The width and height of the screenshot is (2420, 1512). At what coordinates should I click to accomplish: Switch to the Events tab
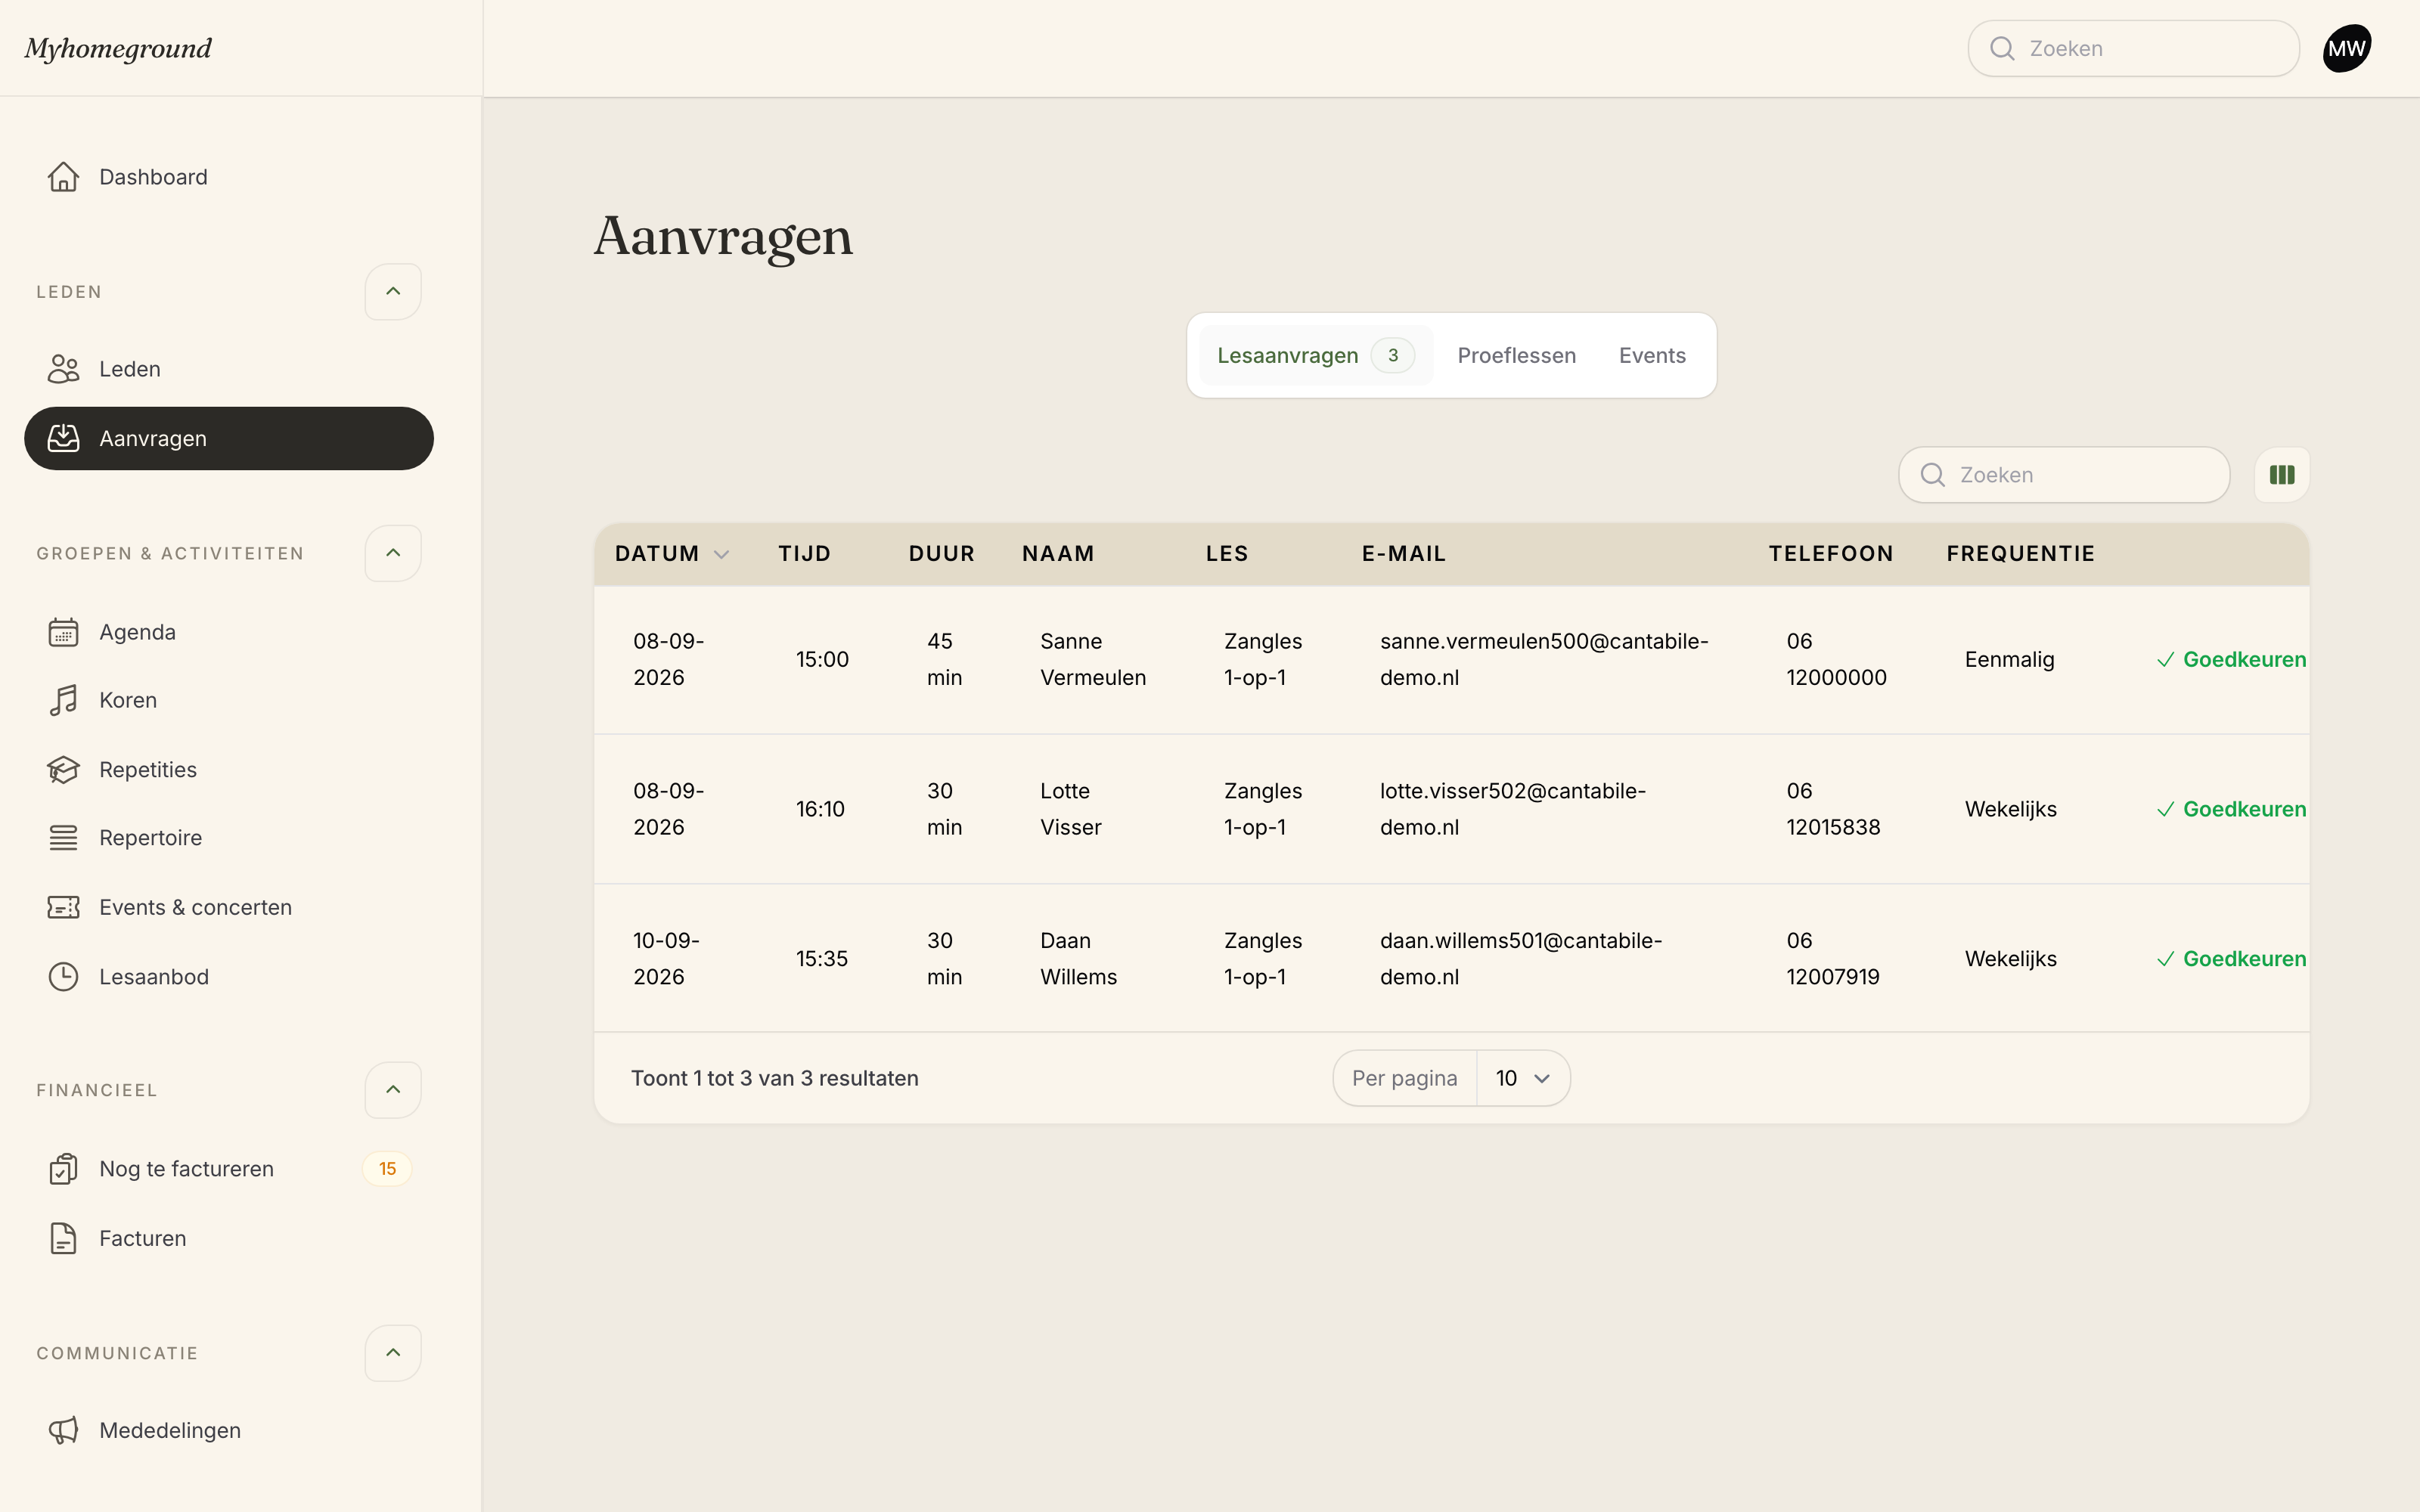1652,356
